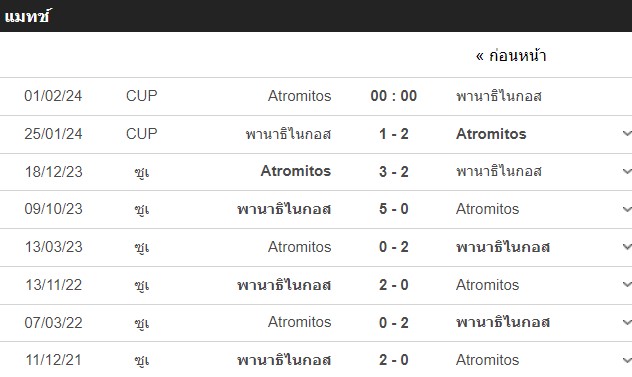Expand the 11/12/21 match details chevron
Viewport: 632px width, 377px height.
627,360
